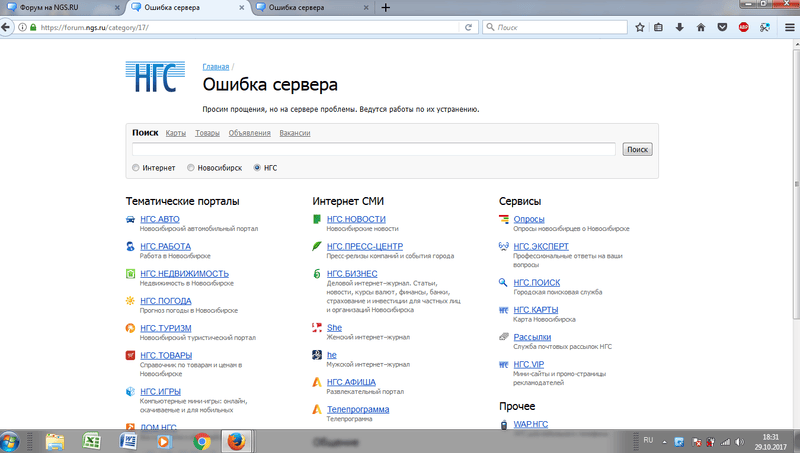The width and height of the screenshot is (800, 453).
Task: Open the history dropdown in the address bar
Action: click(457, 27)
